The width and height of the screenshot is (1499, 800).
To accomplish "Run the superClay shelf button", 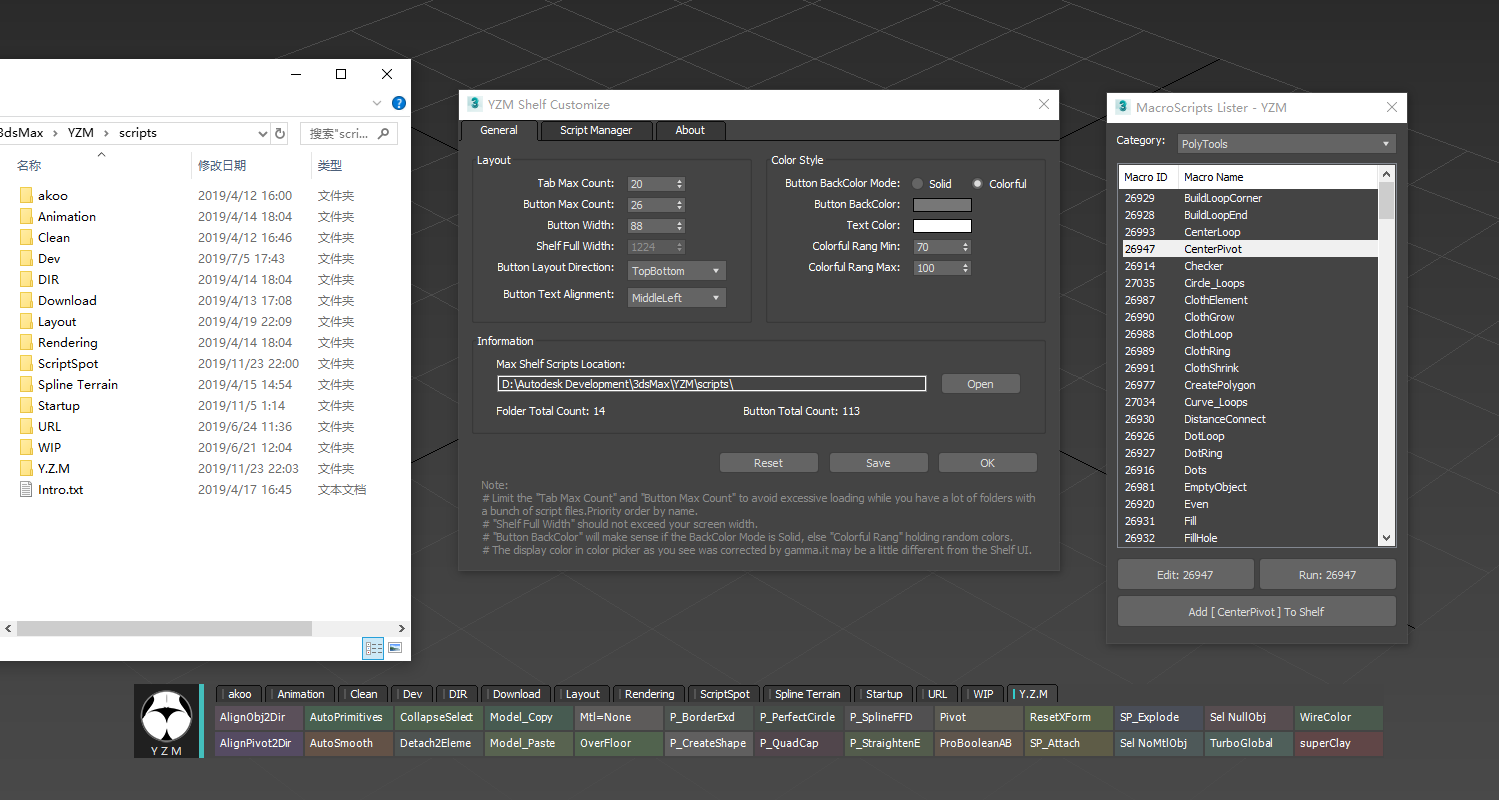I will click(1338, 743).
